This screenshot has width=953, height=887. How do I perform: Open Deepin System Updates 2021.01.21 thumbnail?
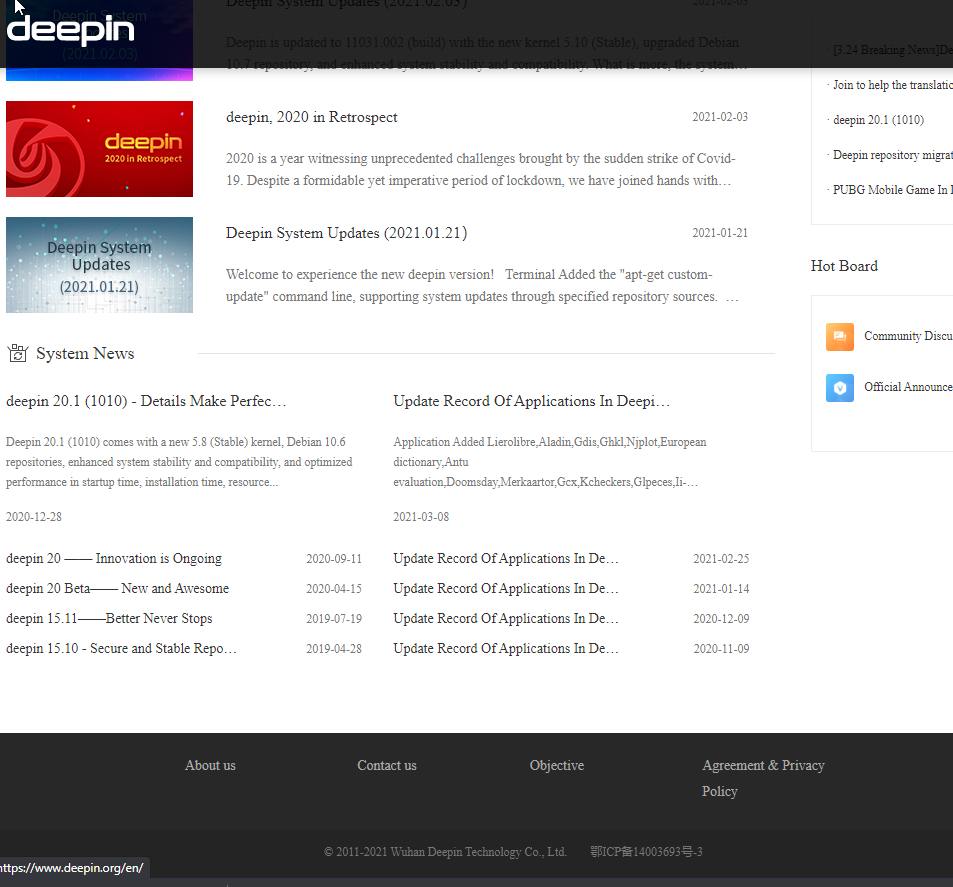(x=100, y=265)
